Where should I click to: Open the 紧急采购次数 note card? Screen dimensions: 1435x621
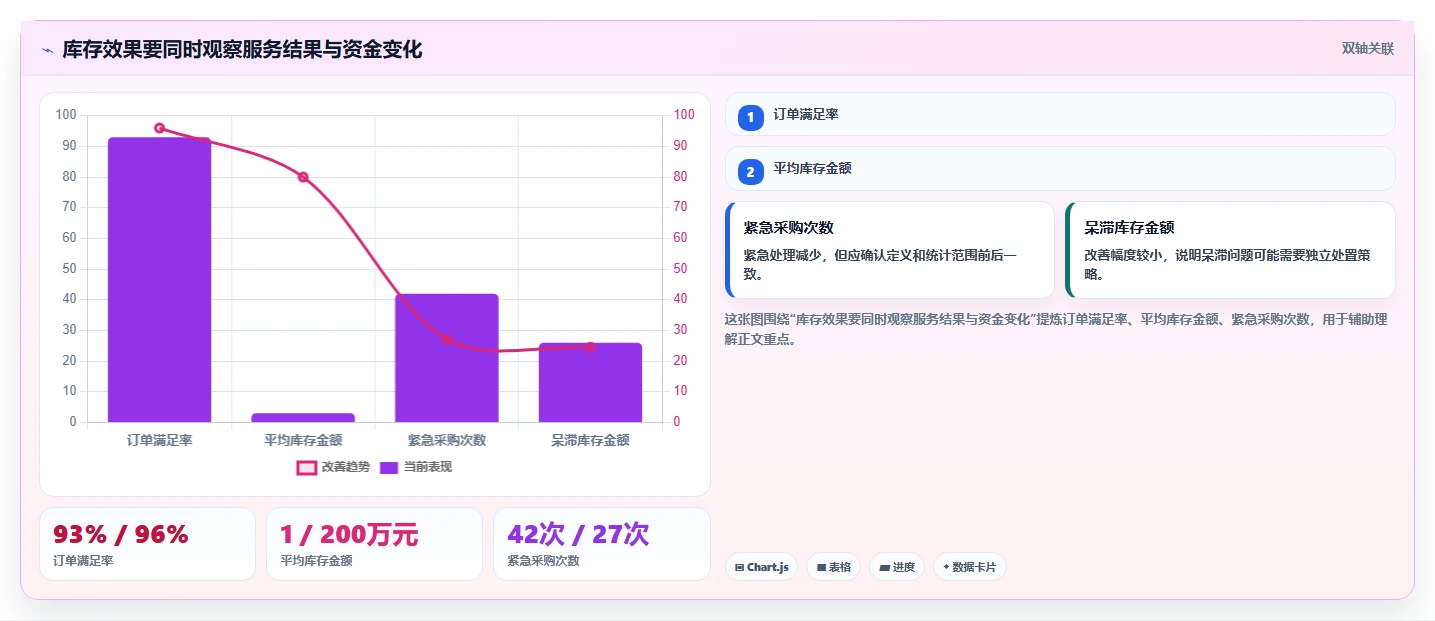coord(890,250)
